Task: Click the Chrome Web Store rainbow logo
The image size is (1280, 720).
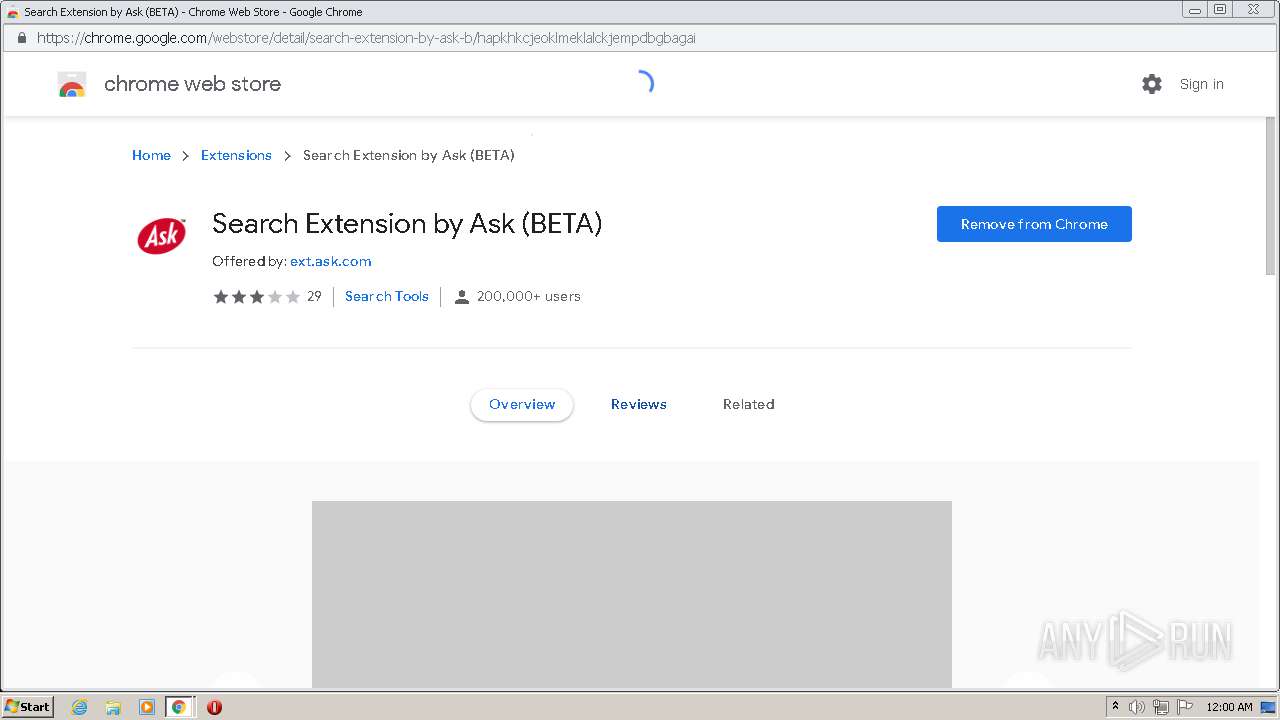Action: [x=72, y=84]
